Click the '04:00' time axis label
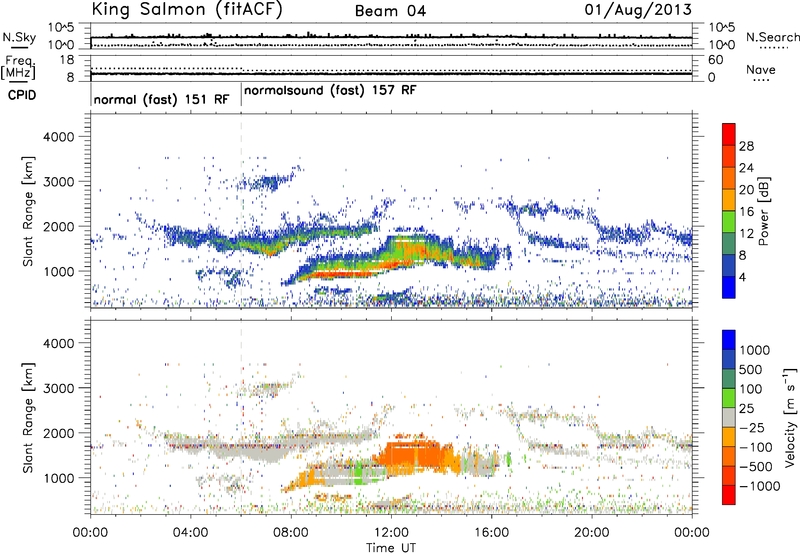The image size is (800, 554). (x=191, y=533)
